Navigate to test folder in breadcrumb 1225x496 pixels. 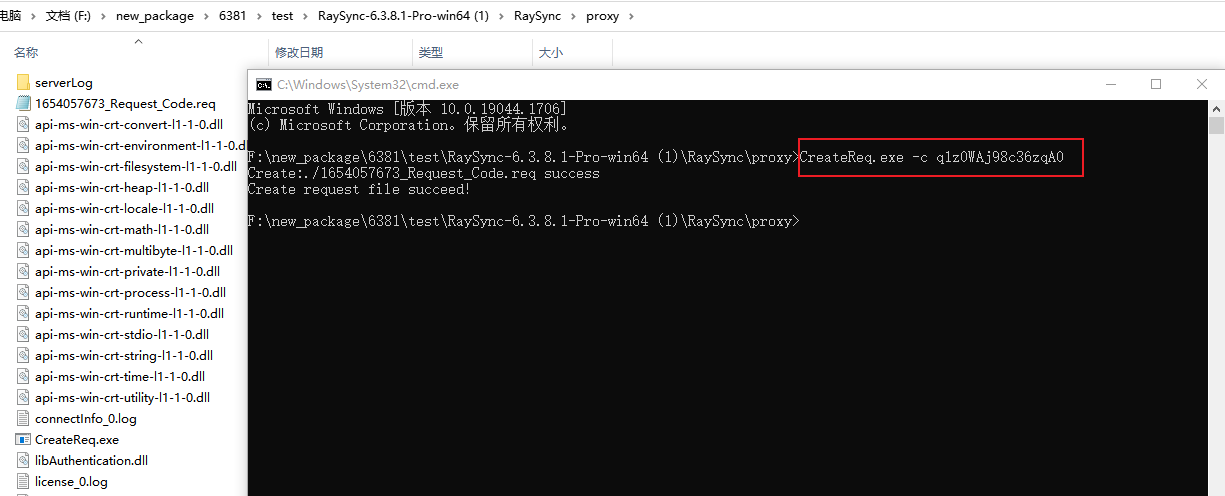pos(282,16)
